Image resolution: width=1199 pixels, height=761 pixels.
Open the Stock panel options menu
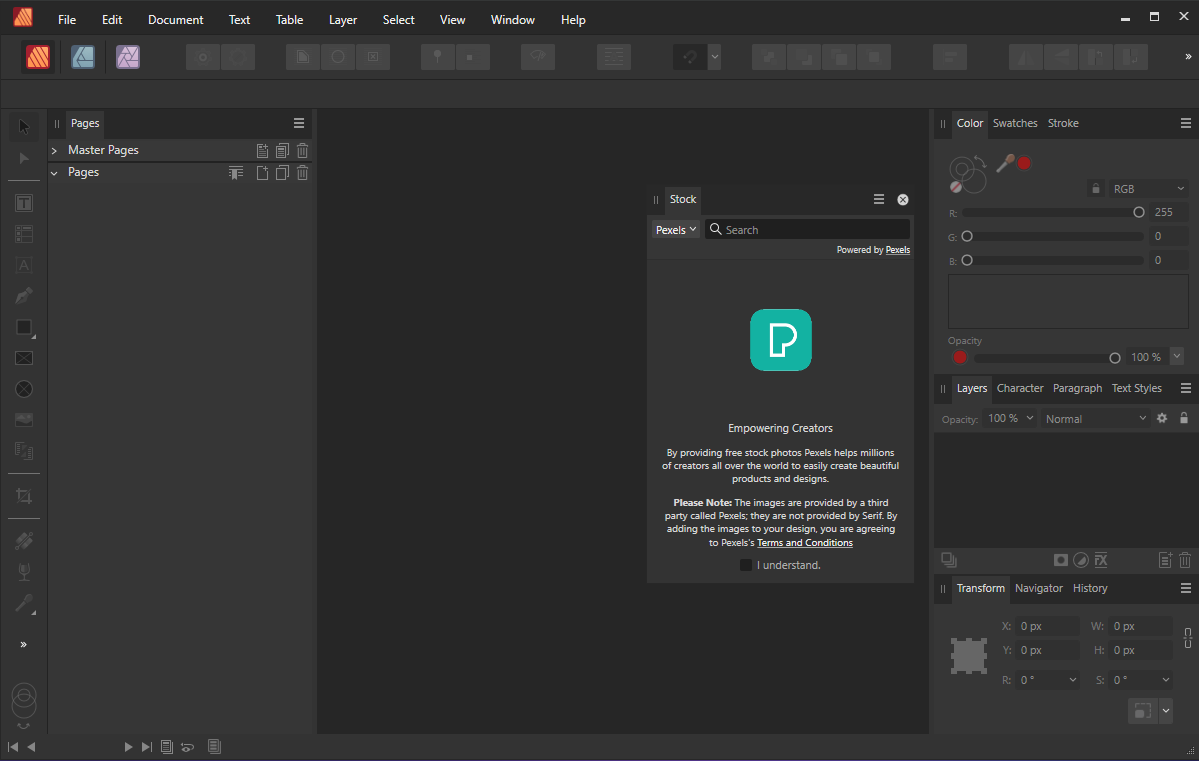click(879, 200)
